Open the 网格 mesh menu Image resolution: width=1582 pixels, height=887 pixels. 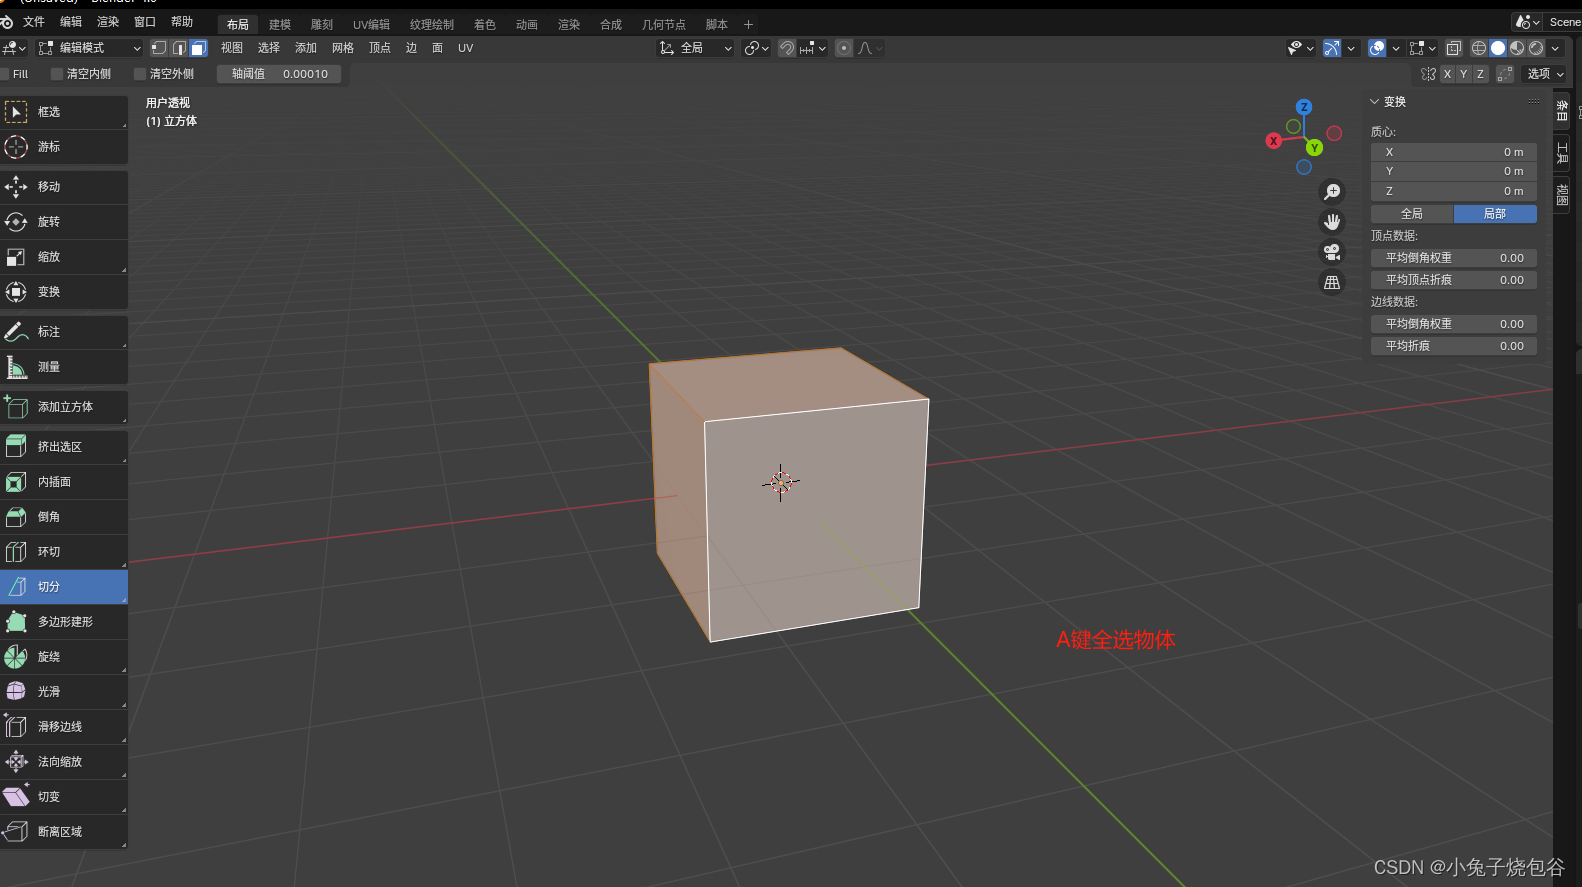pyautogui.click(x=343, y=48)
